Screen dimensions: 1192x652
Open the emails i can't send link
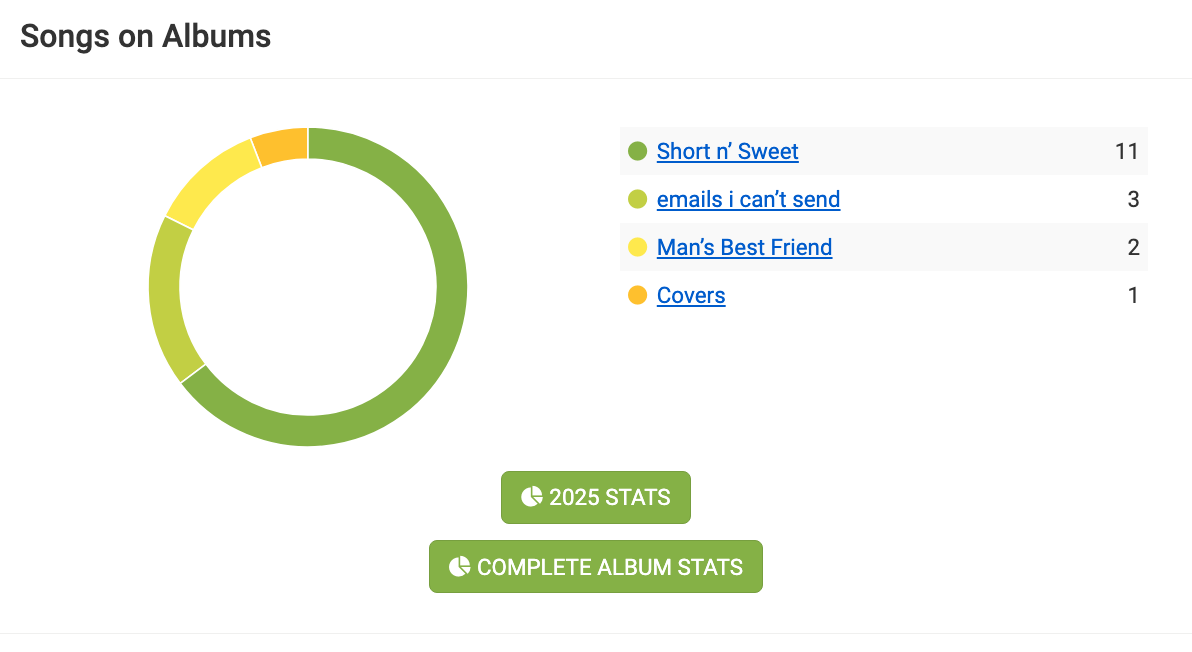(748, 199)
